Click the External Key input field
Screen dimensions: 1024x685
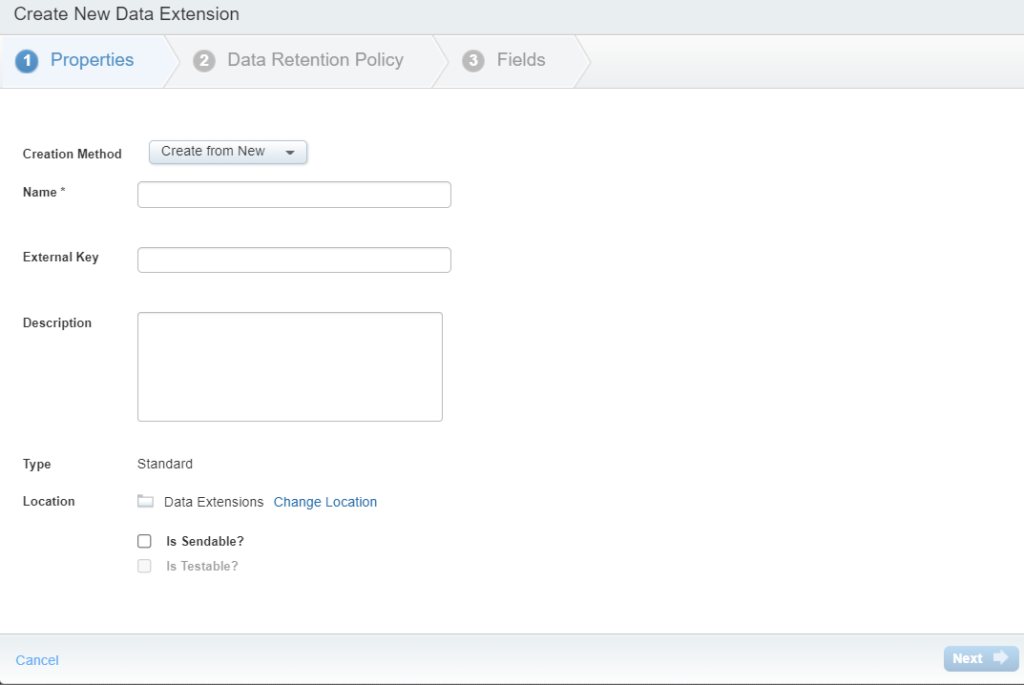[293, 259]
